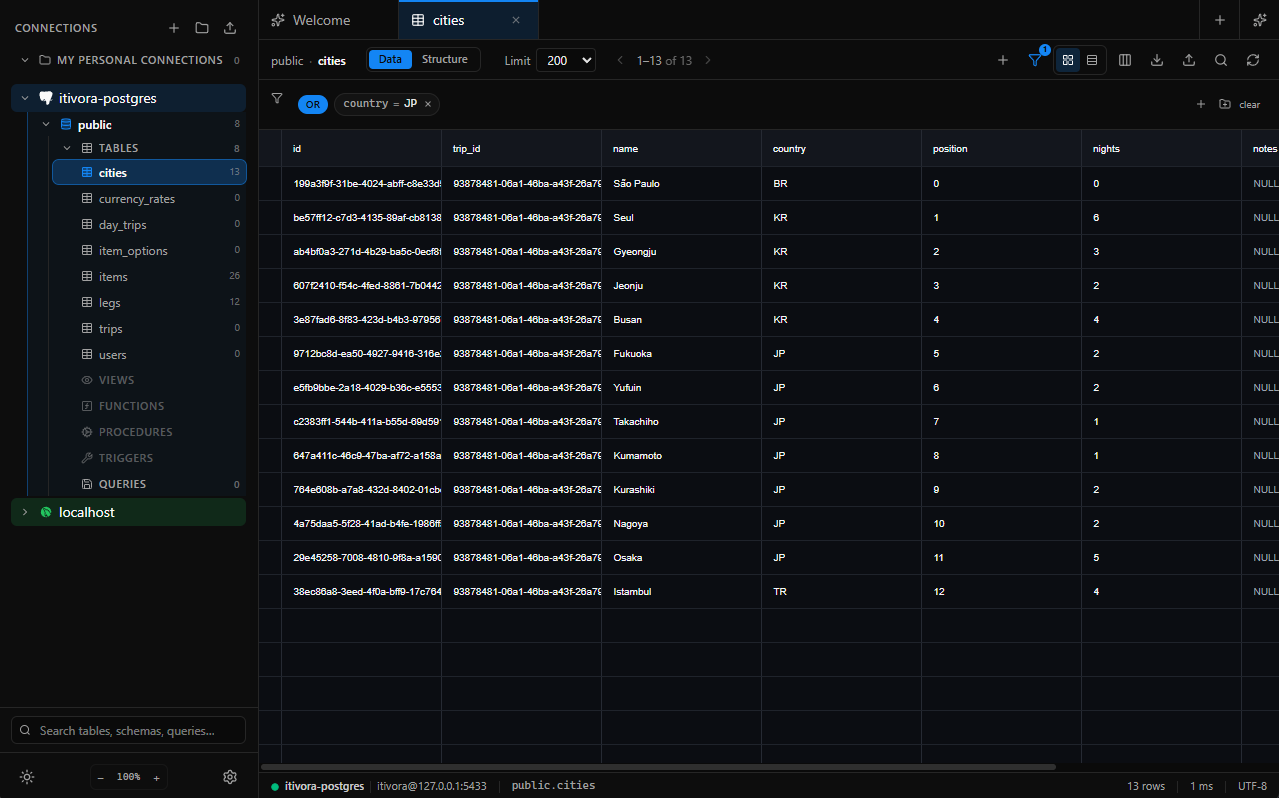
Task: Open the Structure view tab
Action: click(444, 59)
